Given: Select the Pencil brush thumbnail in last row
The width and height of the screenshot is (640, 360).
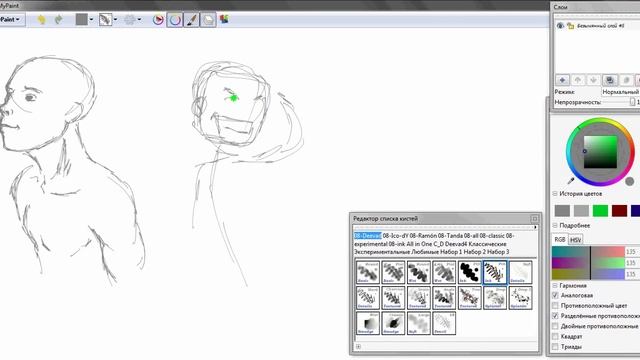Looking at the screenshot, I should 444,323.
